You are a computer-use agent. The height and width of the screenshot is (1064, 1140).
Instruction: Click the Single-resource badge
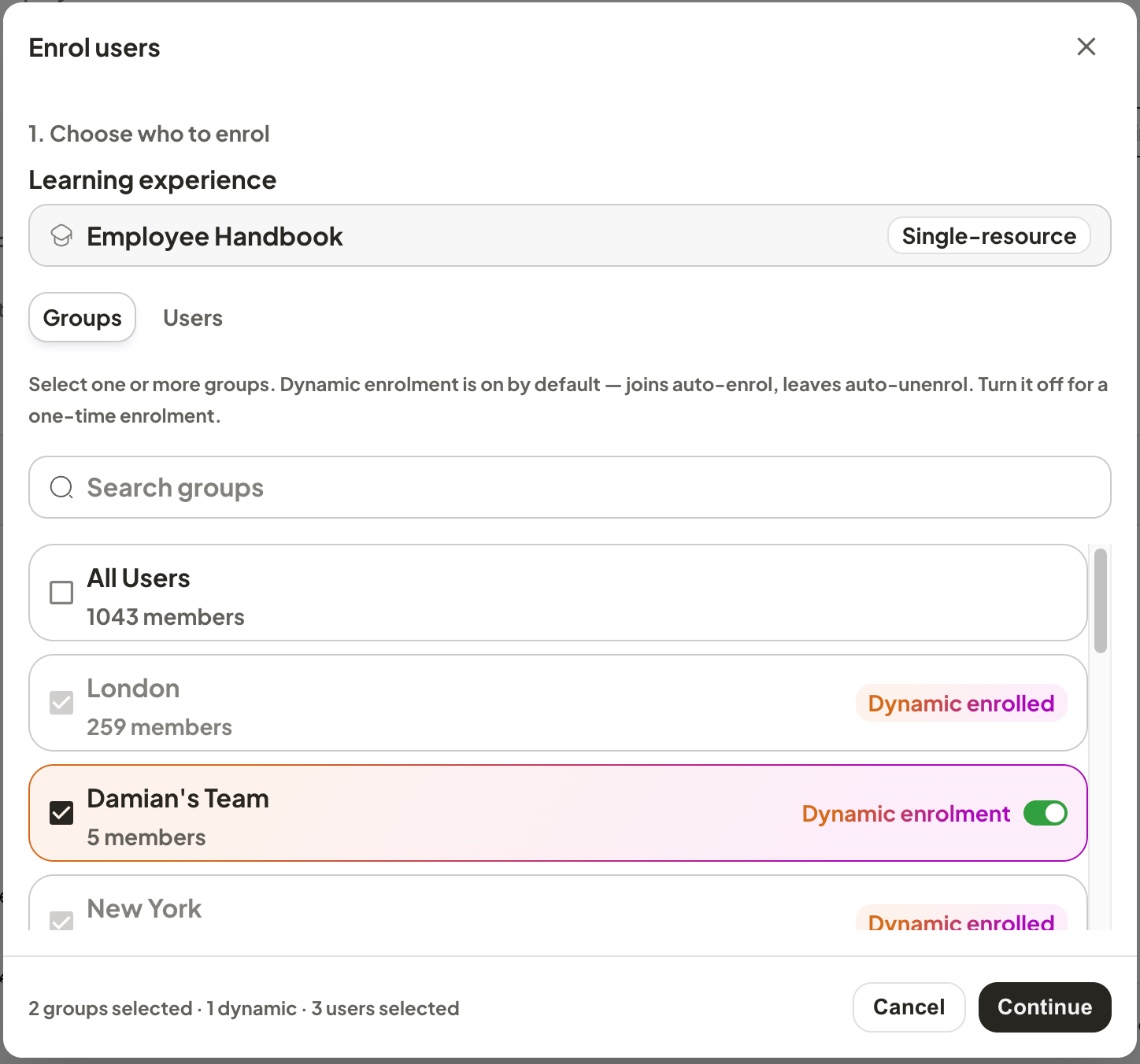(x=989, y=236)
